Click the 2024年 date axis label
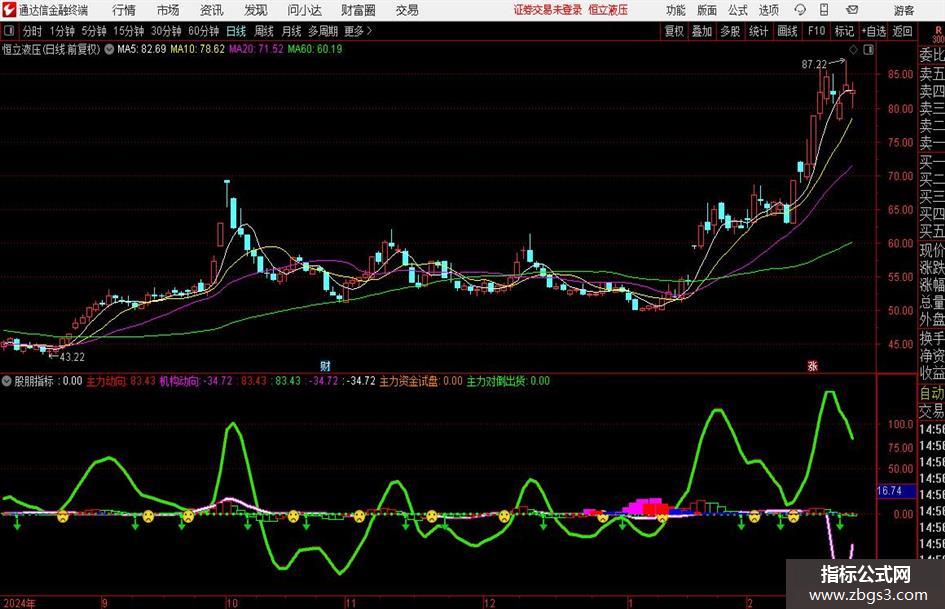Screen dimensions: 945x609 coord(19,603)
